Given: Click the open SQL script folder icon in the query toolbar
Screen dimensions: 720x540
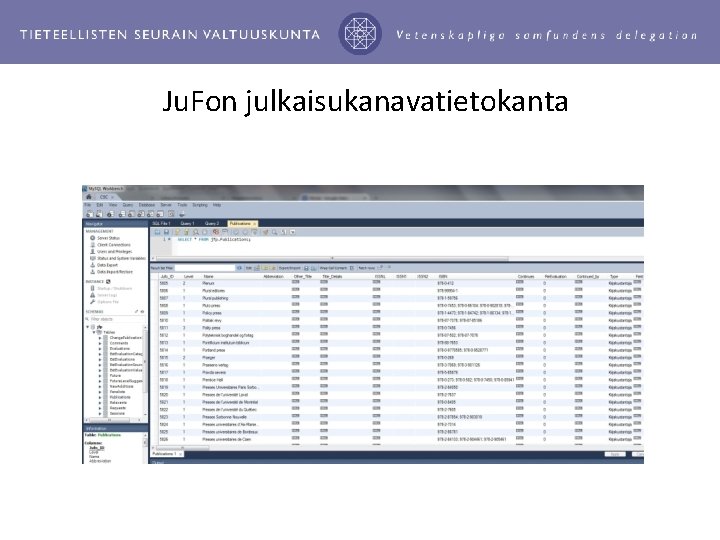Looking at the screenshot, I should pos(157,232).
